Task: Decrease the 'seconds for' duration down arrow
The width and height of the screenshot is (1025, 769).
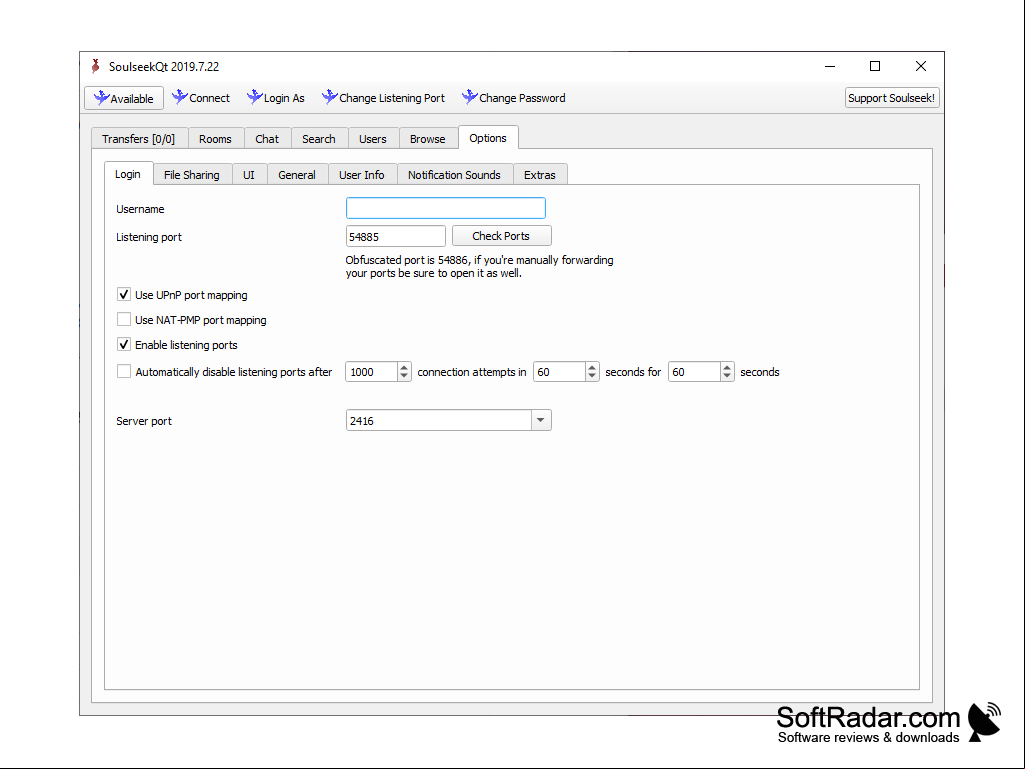Action: 727,376
